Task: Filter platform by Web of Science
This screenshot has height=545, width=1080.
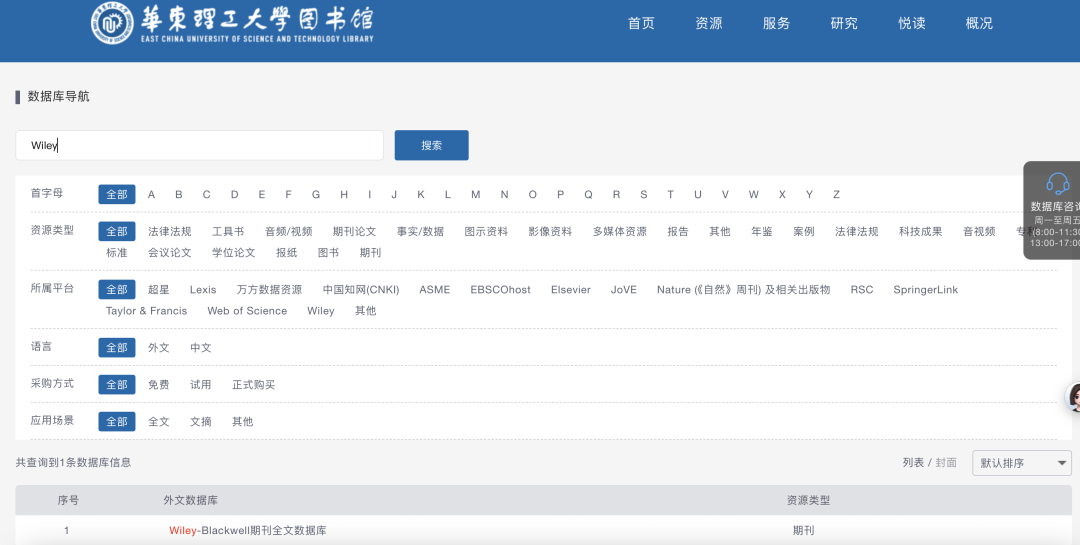Action: [247, 311]
